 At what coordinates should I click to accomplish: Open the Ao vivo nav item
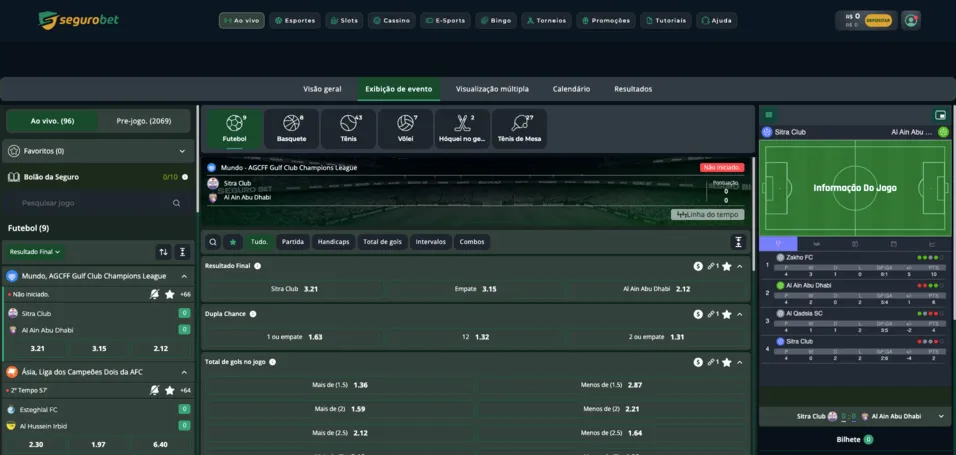pos(242,21)
